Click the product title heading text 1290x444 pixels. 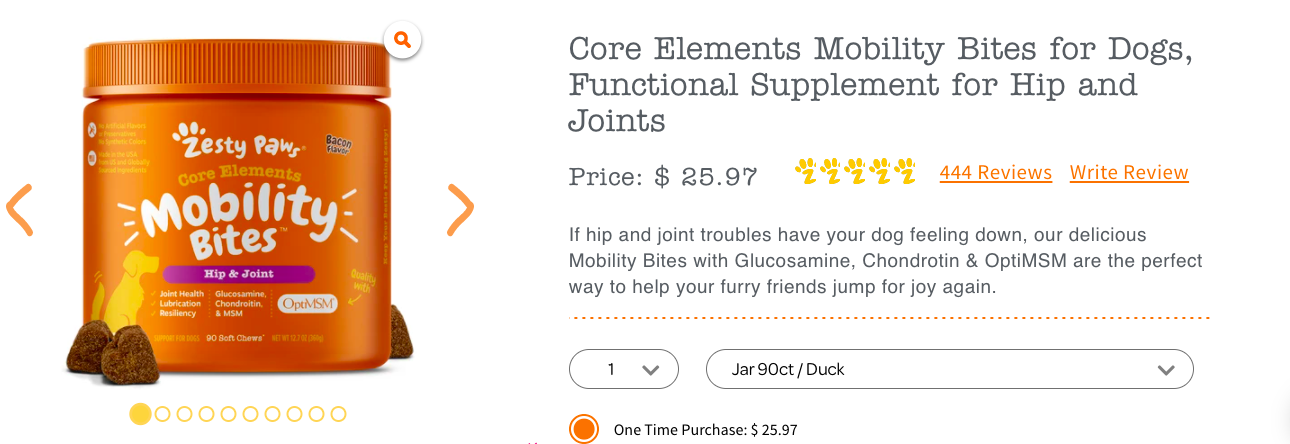[x=880, y=83]
